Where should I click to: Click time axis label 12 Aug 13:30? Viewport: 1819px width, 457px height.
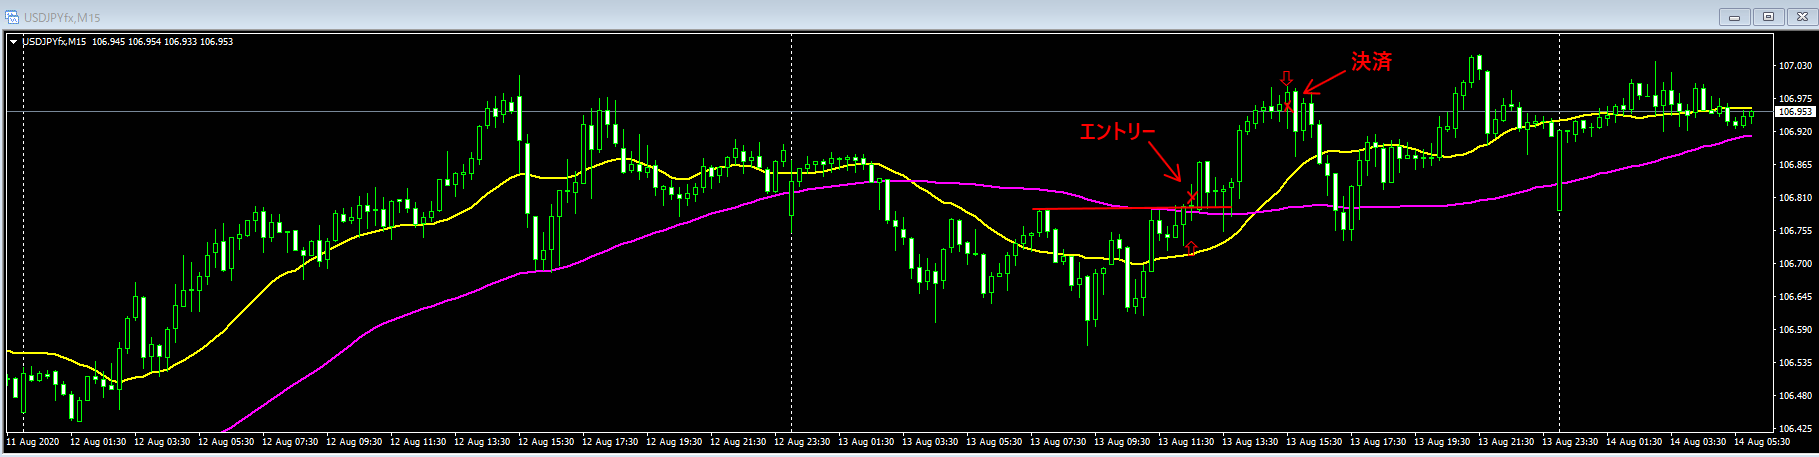tap(482, 442)
